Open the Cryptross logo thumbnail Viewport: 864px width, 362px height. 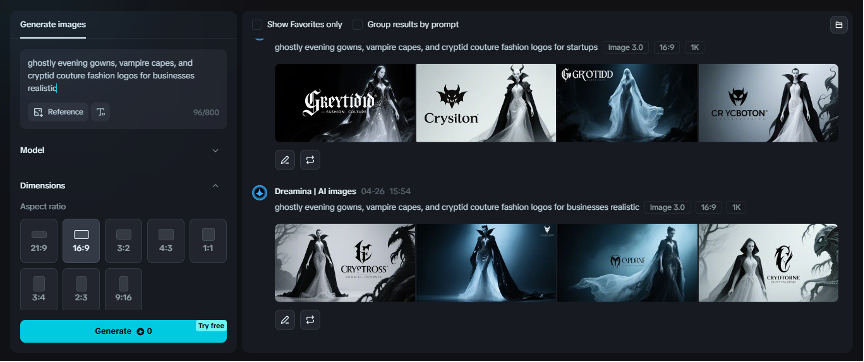tap(345, 263)
